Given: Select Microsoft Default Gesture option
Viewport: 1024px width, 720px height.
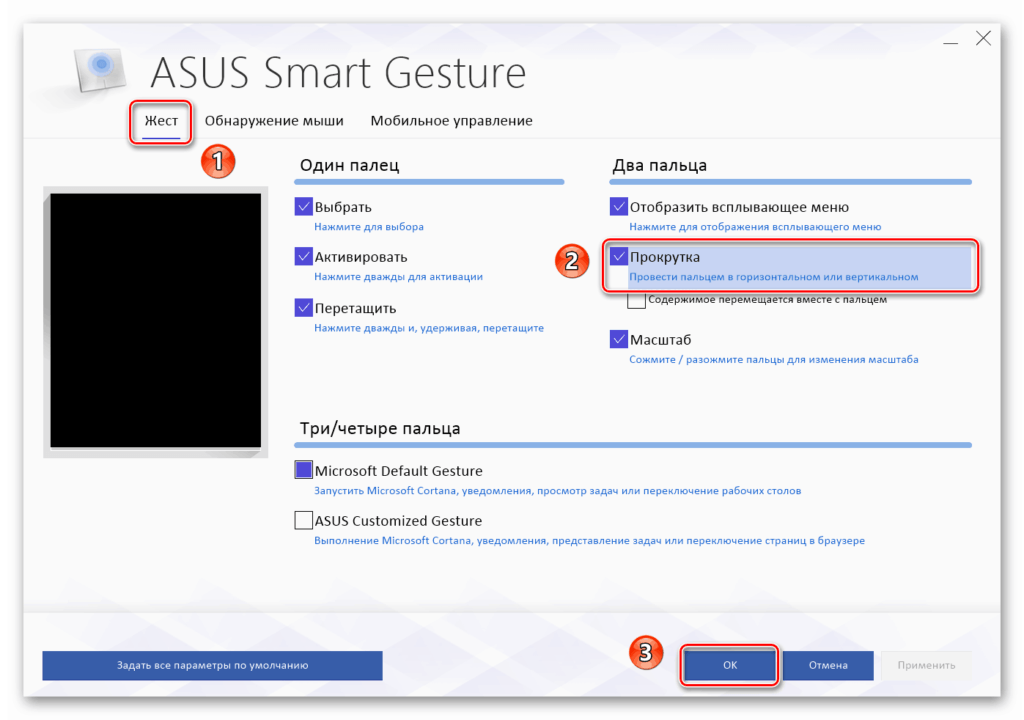Looking at the screenshot, I should click(x=303, y=470).
